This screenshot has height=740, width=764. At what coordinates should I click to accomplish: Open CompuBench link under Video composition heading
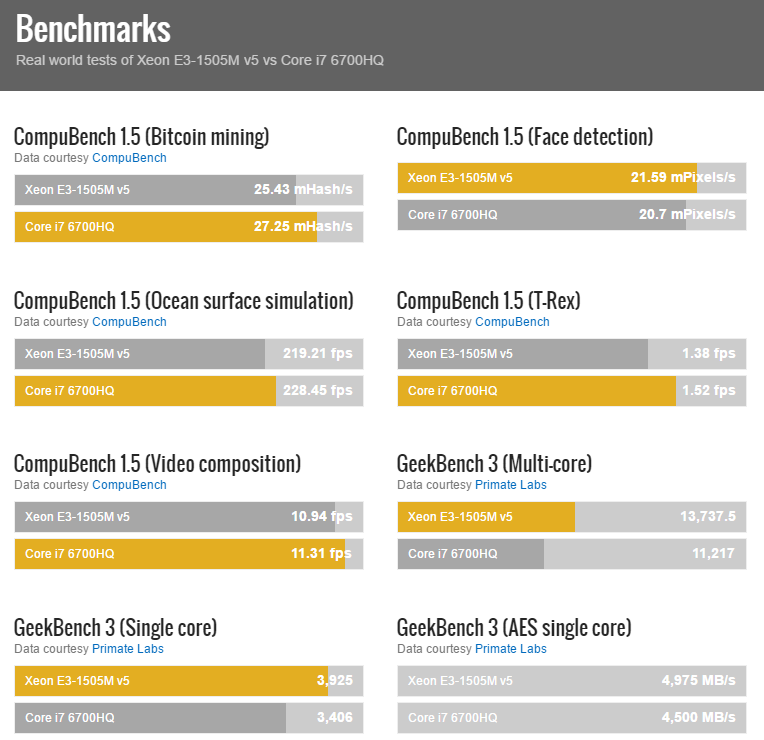tap(129, 485)
